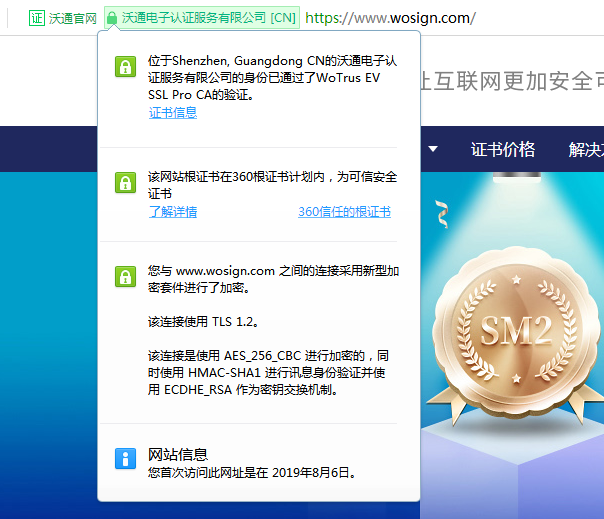Click lock icon beside identity verification text
The height and width of the screenshot is (519, 604).
click(125, 67)
